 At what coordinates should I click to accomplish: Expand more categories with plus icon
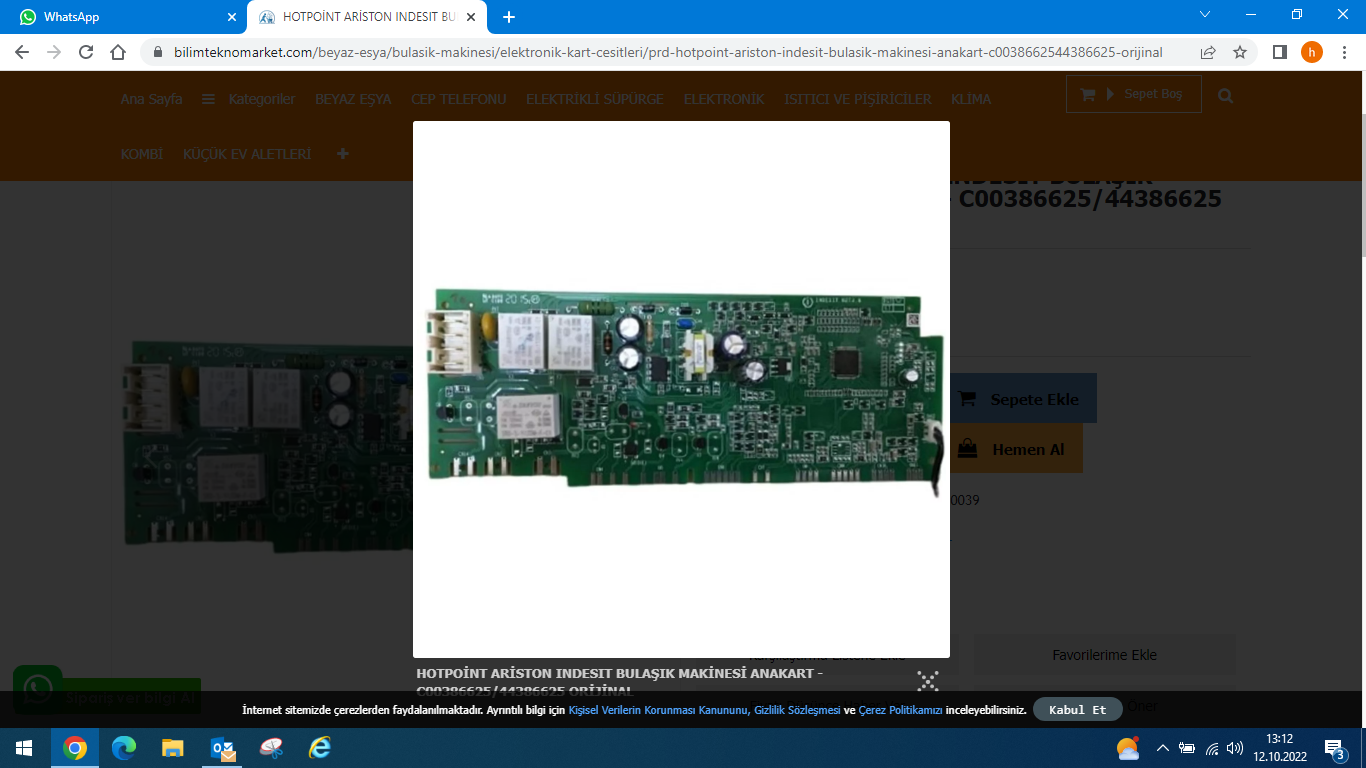tap(343, 154)
